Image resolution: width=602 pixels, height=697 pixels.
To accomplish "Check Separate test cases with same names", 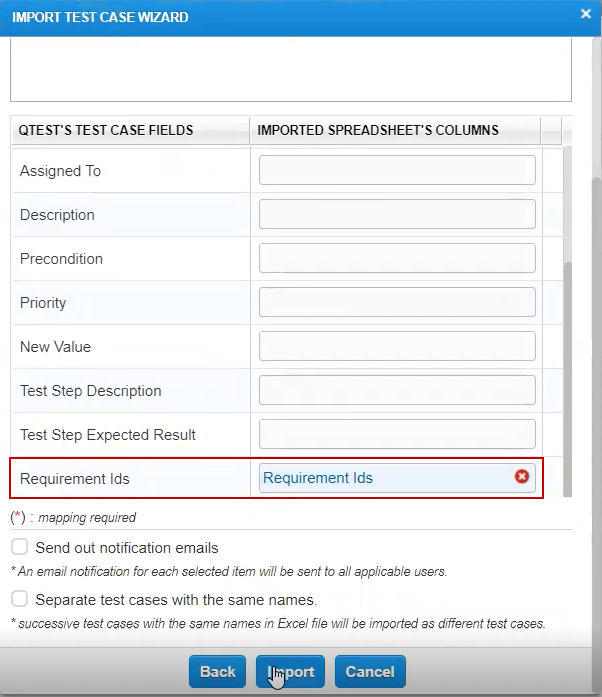I will point(20,599).
